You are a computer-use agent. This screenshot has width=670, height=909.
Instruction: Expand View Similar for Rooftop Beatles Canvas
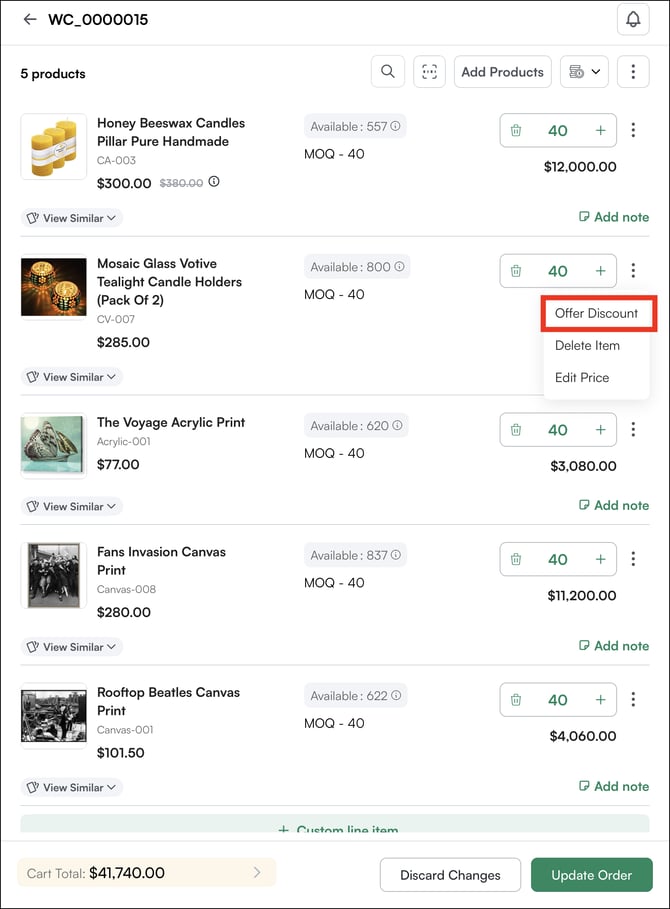(72, 788)
